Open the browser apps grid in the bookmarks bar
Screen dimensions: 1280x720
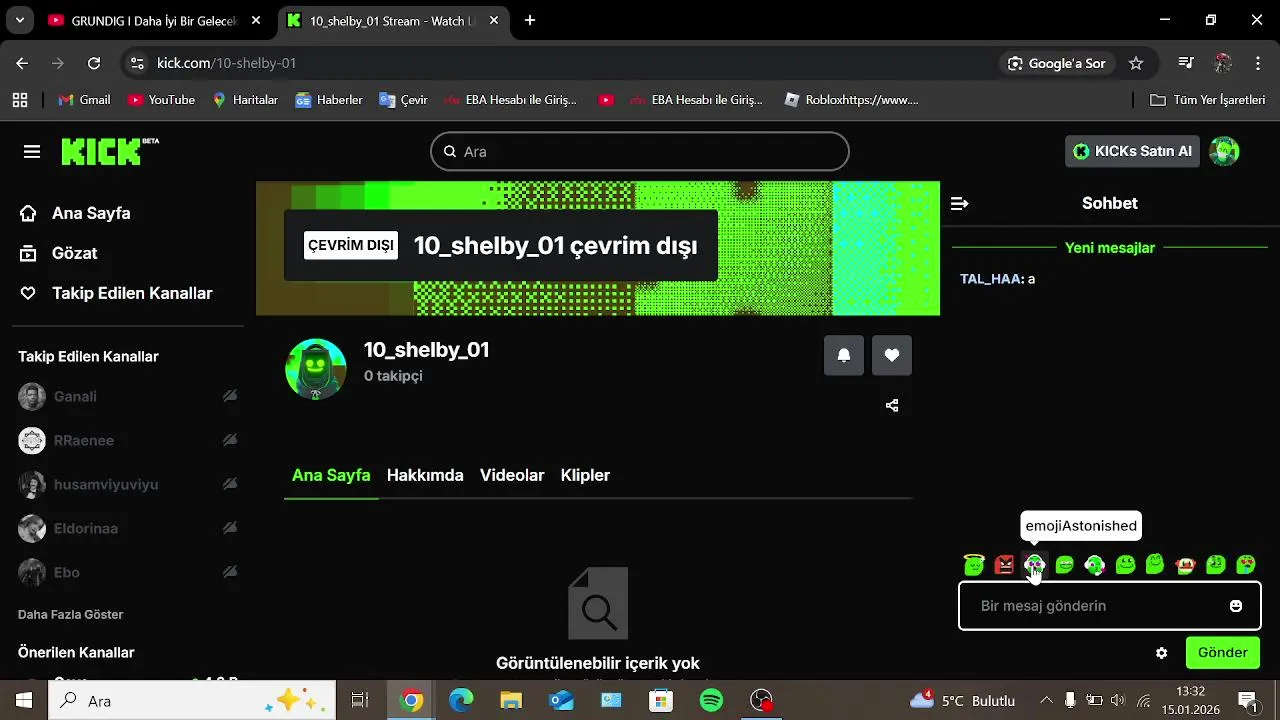(x=20, y=100)
